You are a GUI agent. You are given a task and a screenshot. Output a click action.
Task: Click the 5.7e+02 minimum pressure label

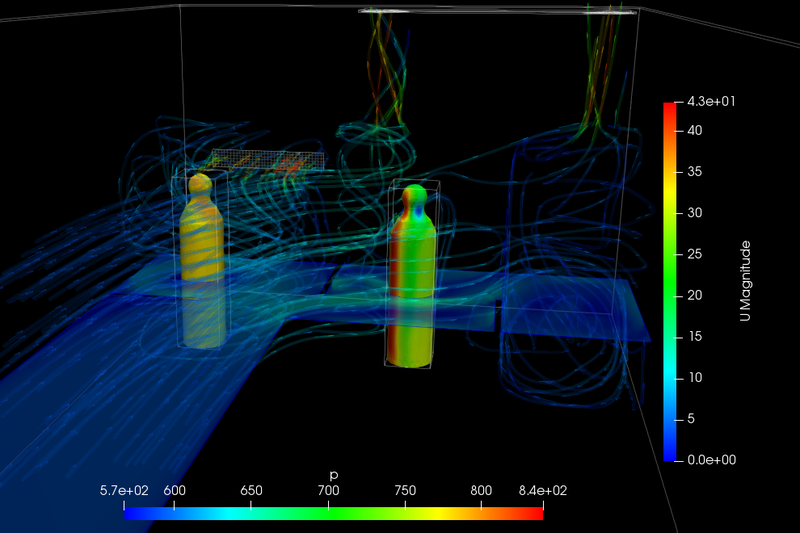(124, 491)
